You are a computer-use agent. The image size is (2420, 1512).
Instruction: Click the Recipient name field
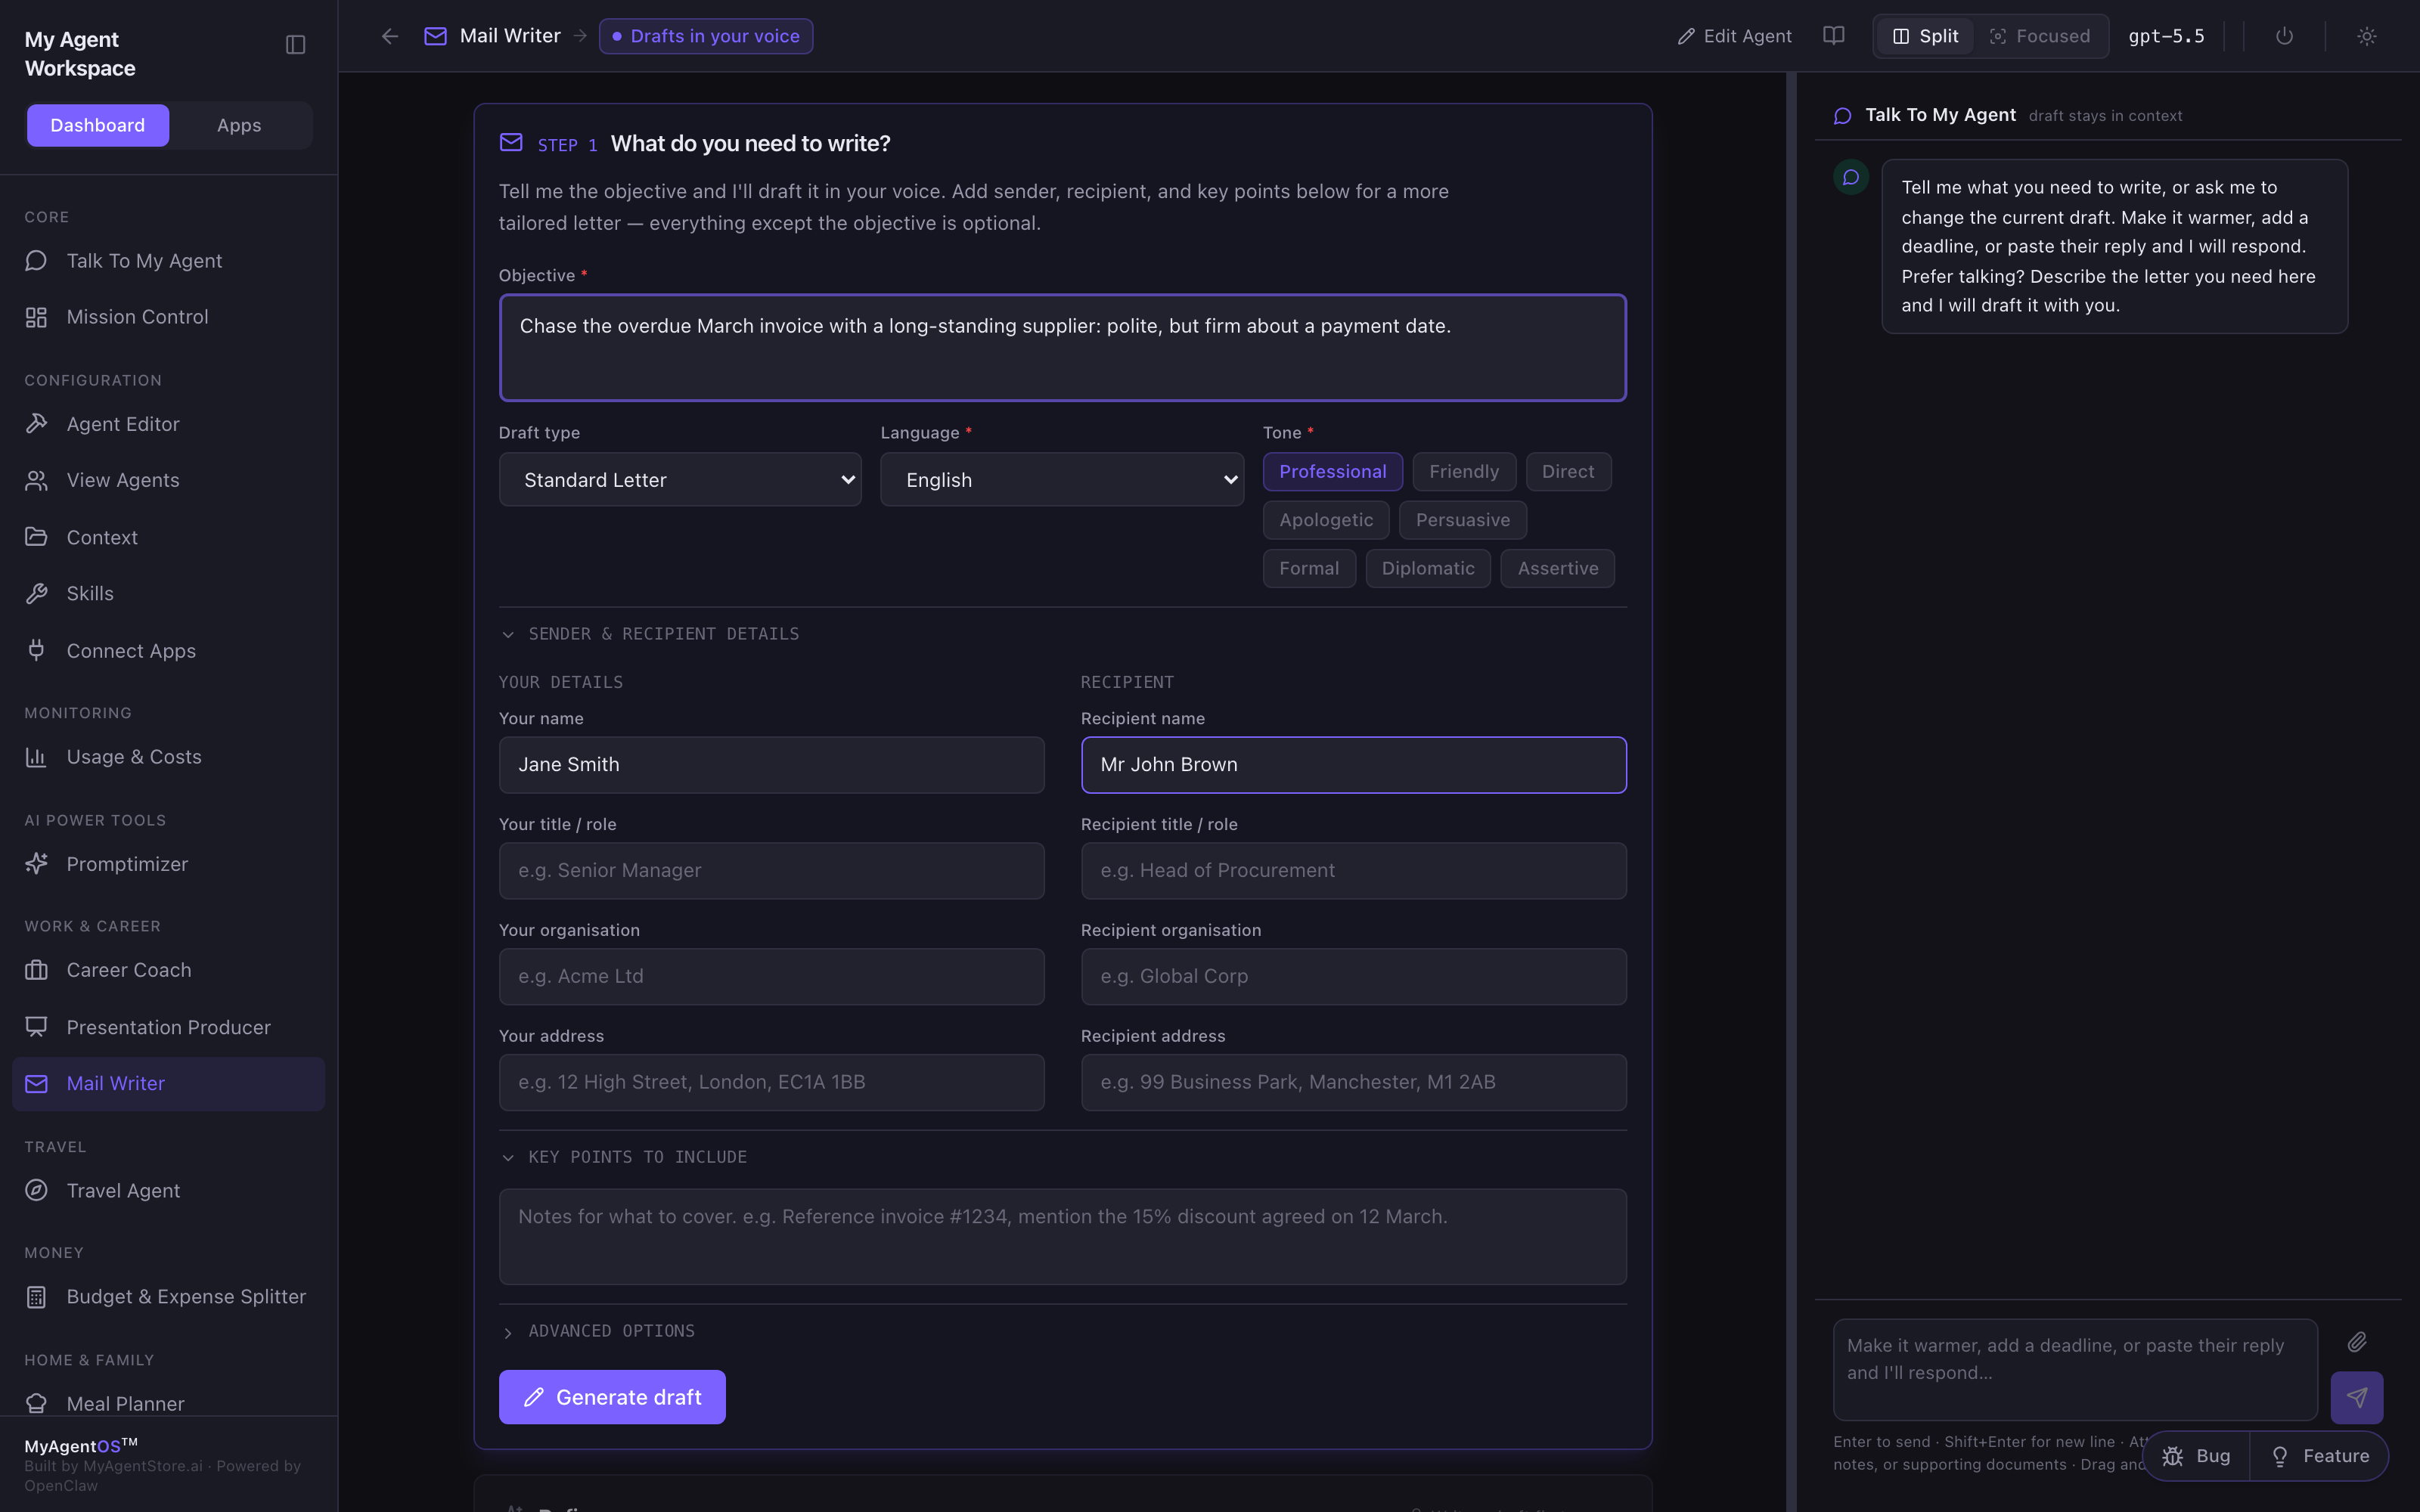[1353, 765]
